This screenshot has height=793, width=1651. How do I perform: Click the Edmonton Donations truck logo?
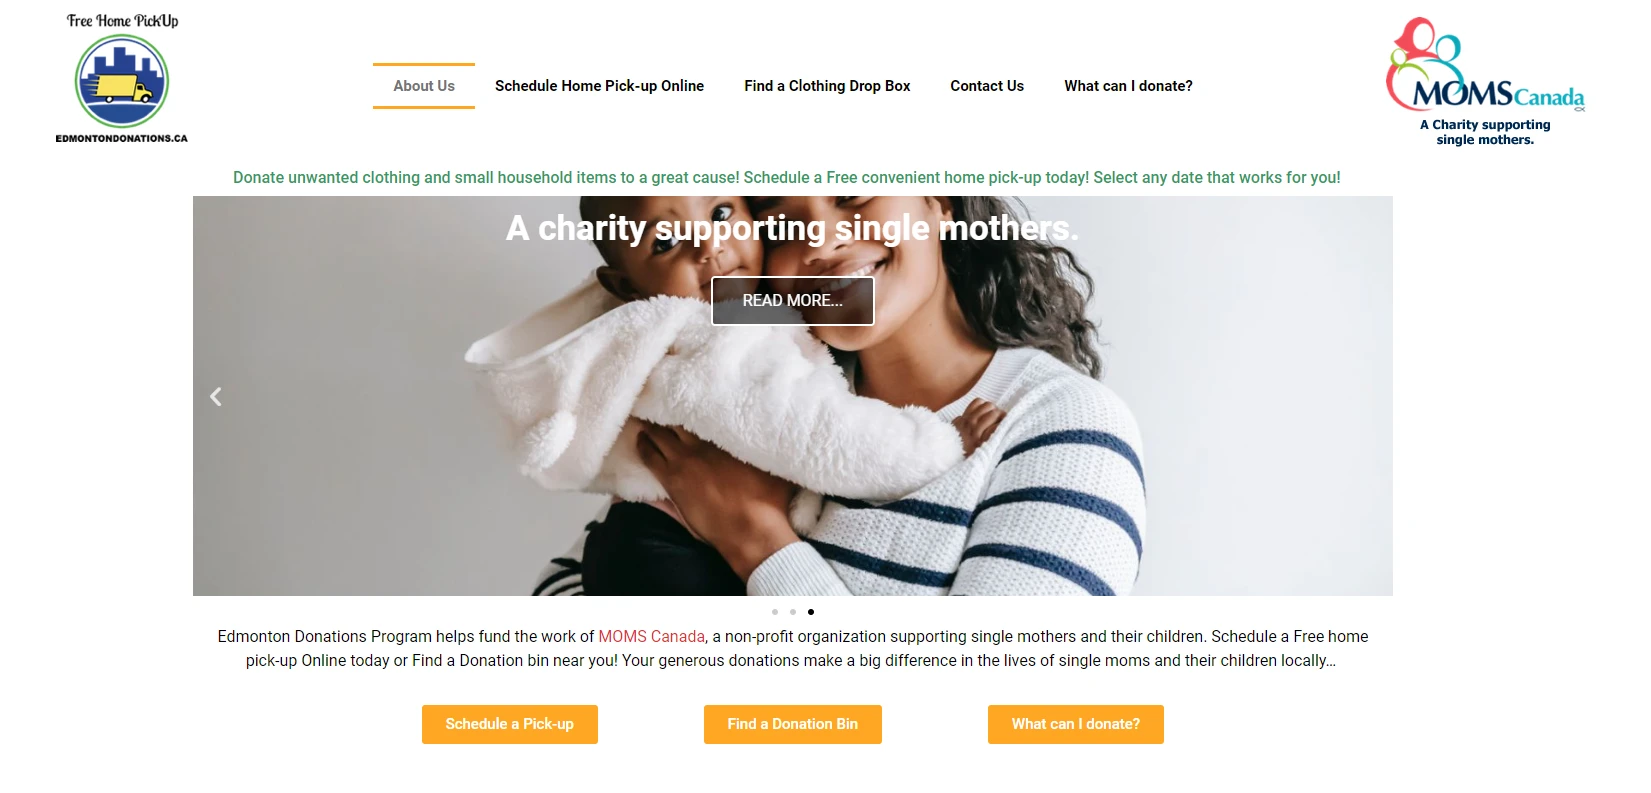click(122, 81)
